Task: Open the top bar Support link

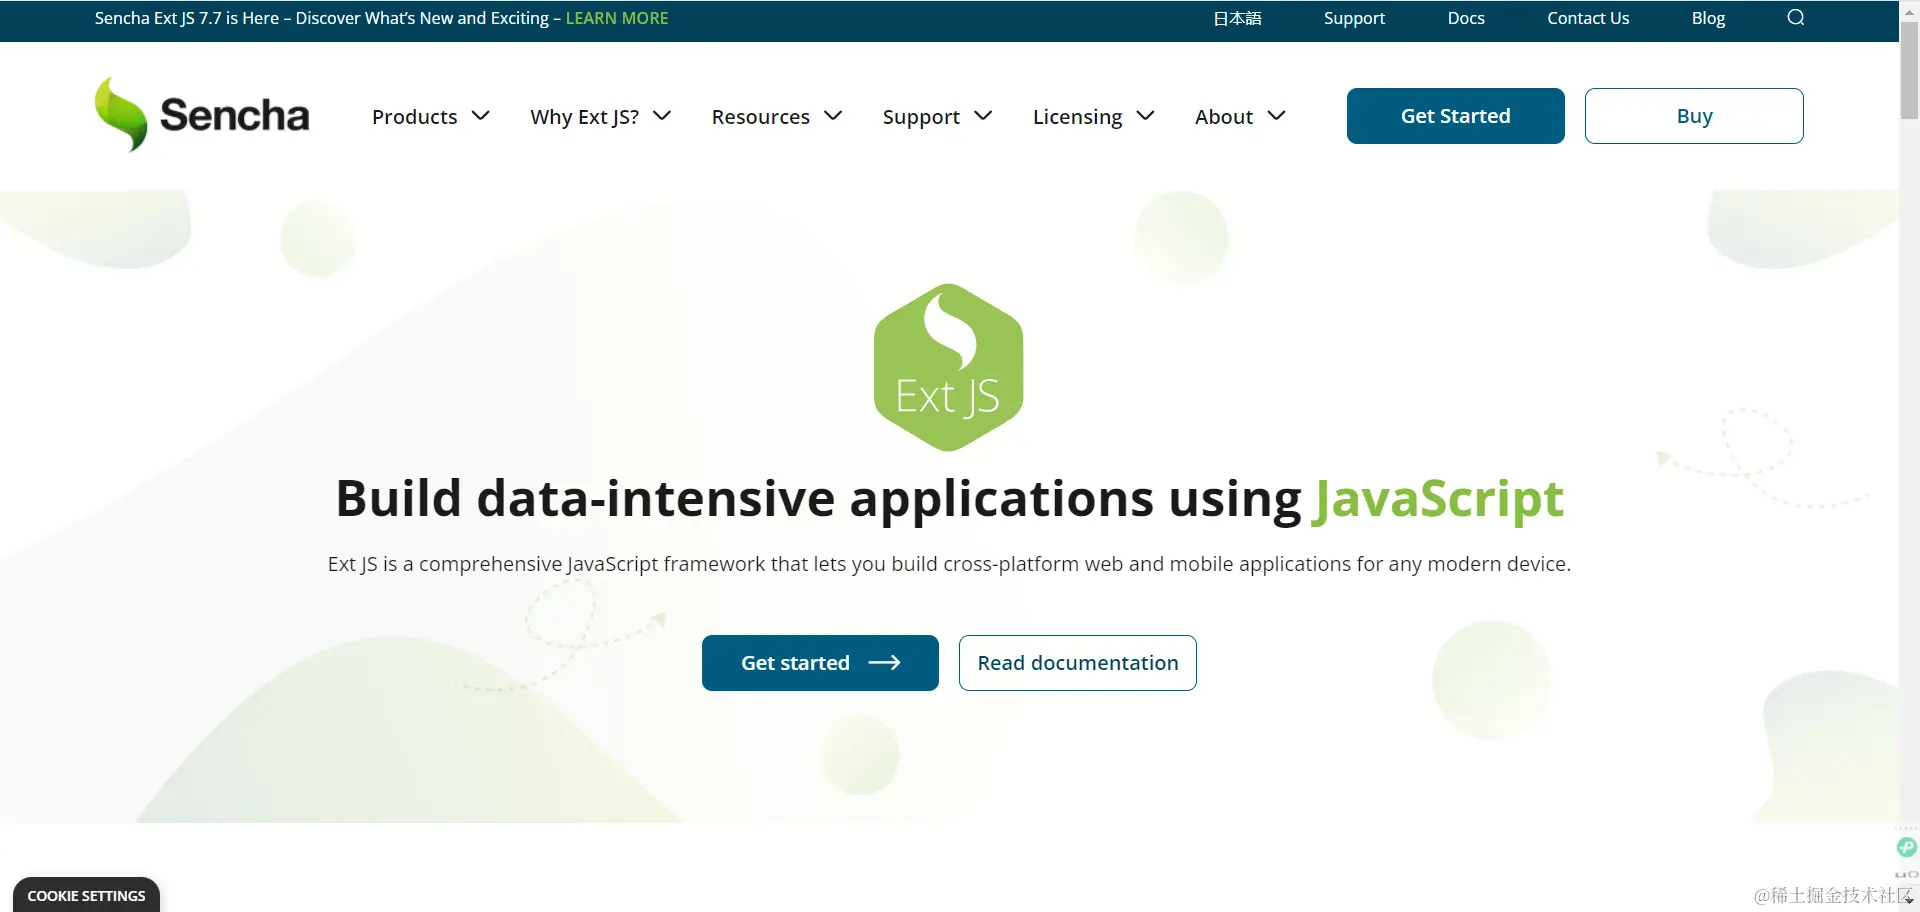Action: 1354,18
